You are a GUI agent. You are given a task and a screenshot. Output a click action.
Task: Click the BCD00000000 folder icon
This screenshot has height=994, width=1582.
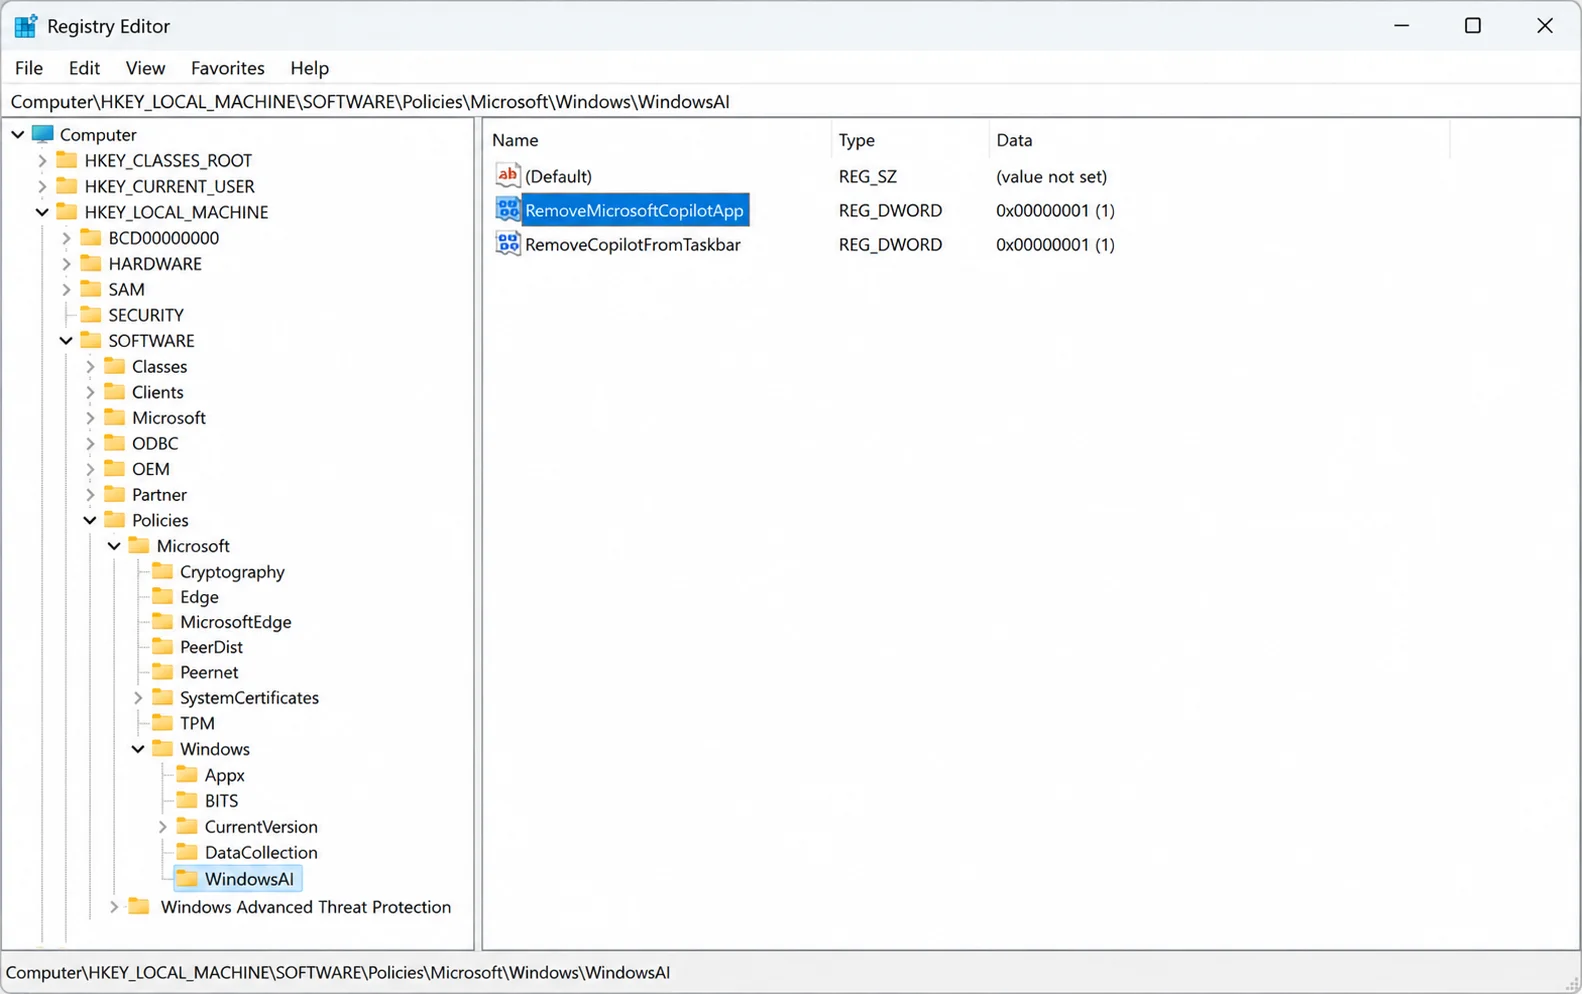(x=91, y=238)
